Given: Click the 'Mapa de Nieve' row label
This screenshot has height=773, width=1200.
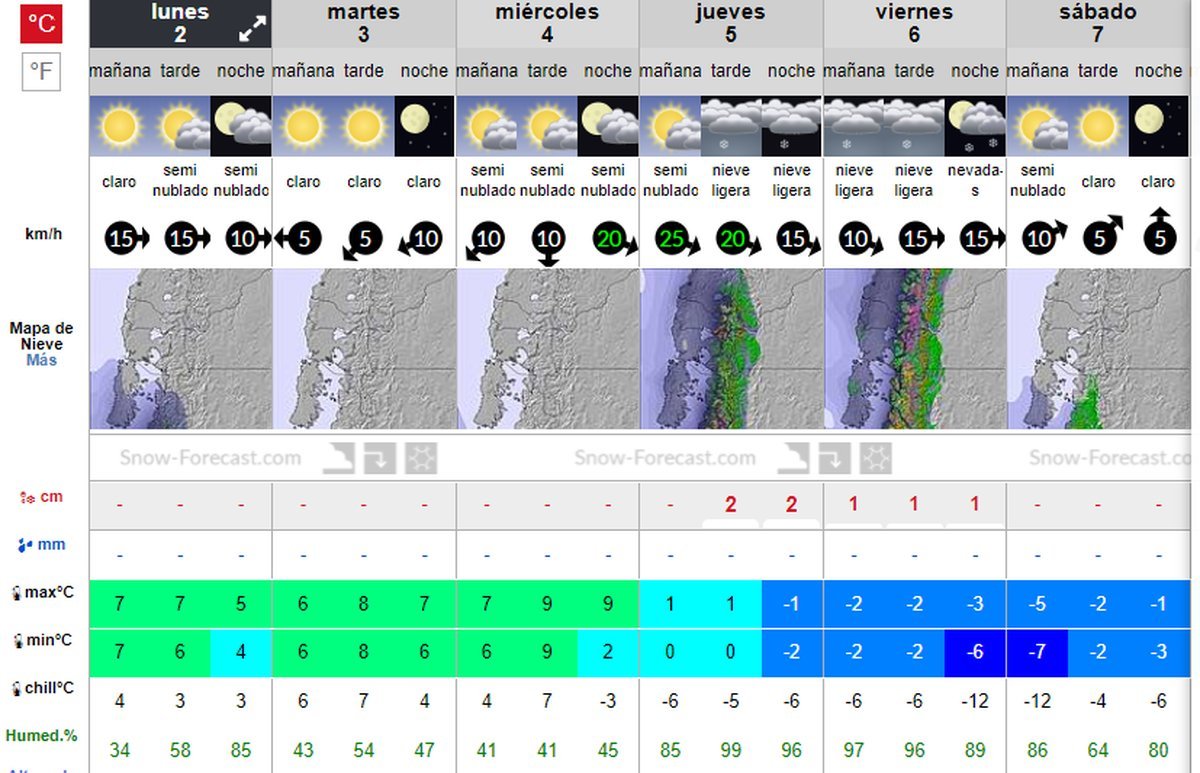Looking at the screenshot, I should [x=42, y=336].
